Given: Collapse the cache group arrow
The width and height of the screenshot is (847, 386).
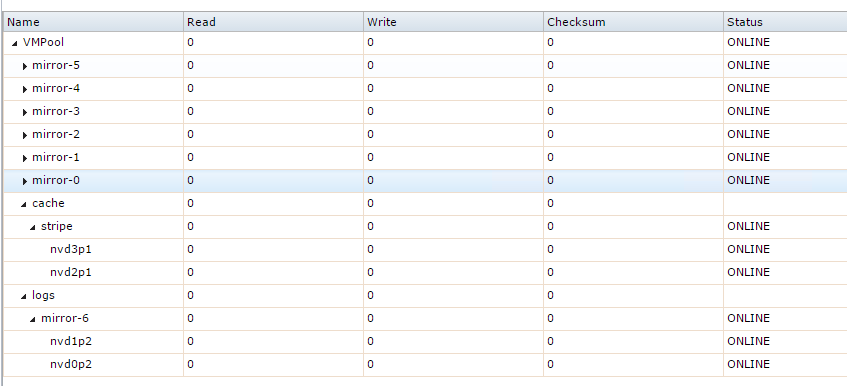Looking at the screenshot, I should click(x=24, y=204).
